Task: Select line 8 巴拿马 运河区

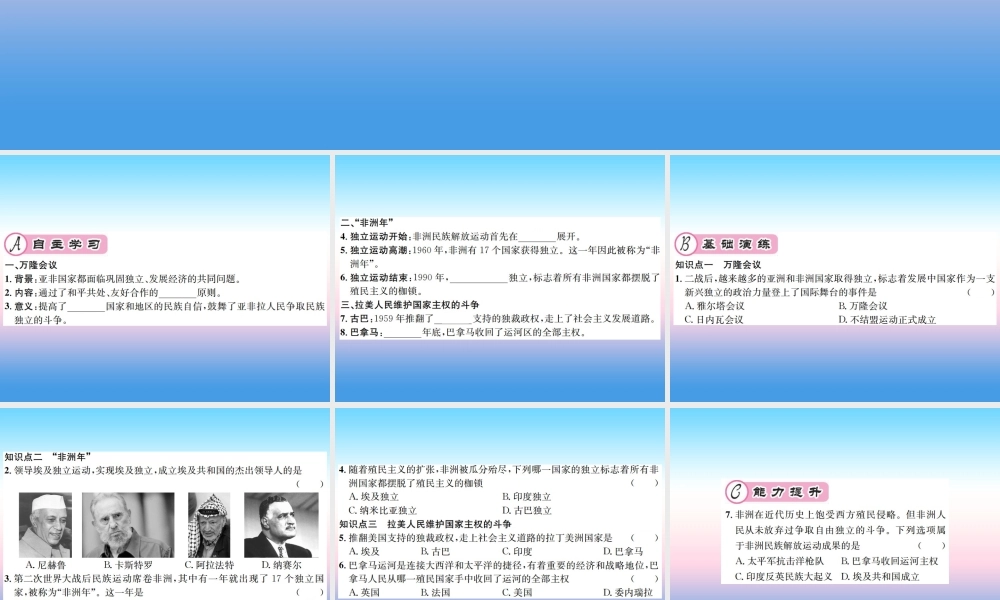Action: click(464, 332)
